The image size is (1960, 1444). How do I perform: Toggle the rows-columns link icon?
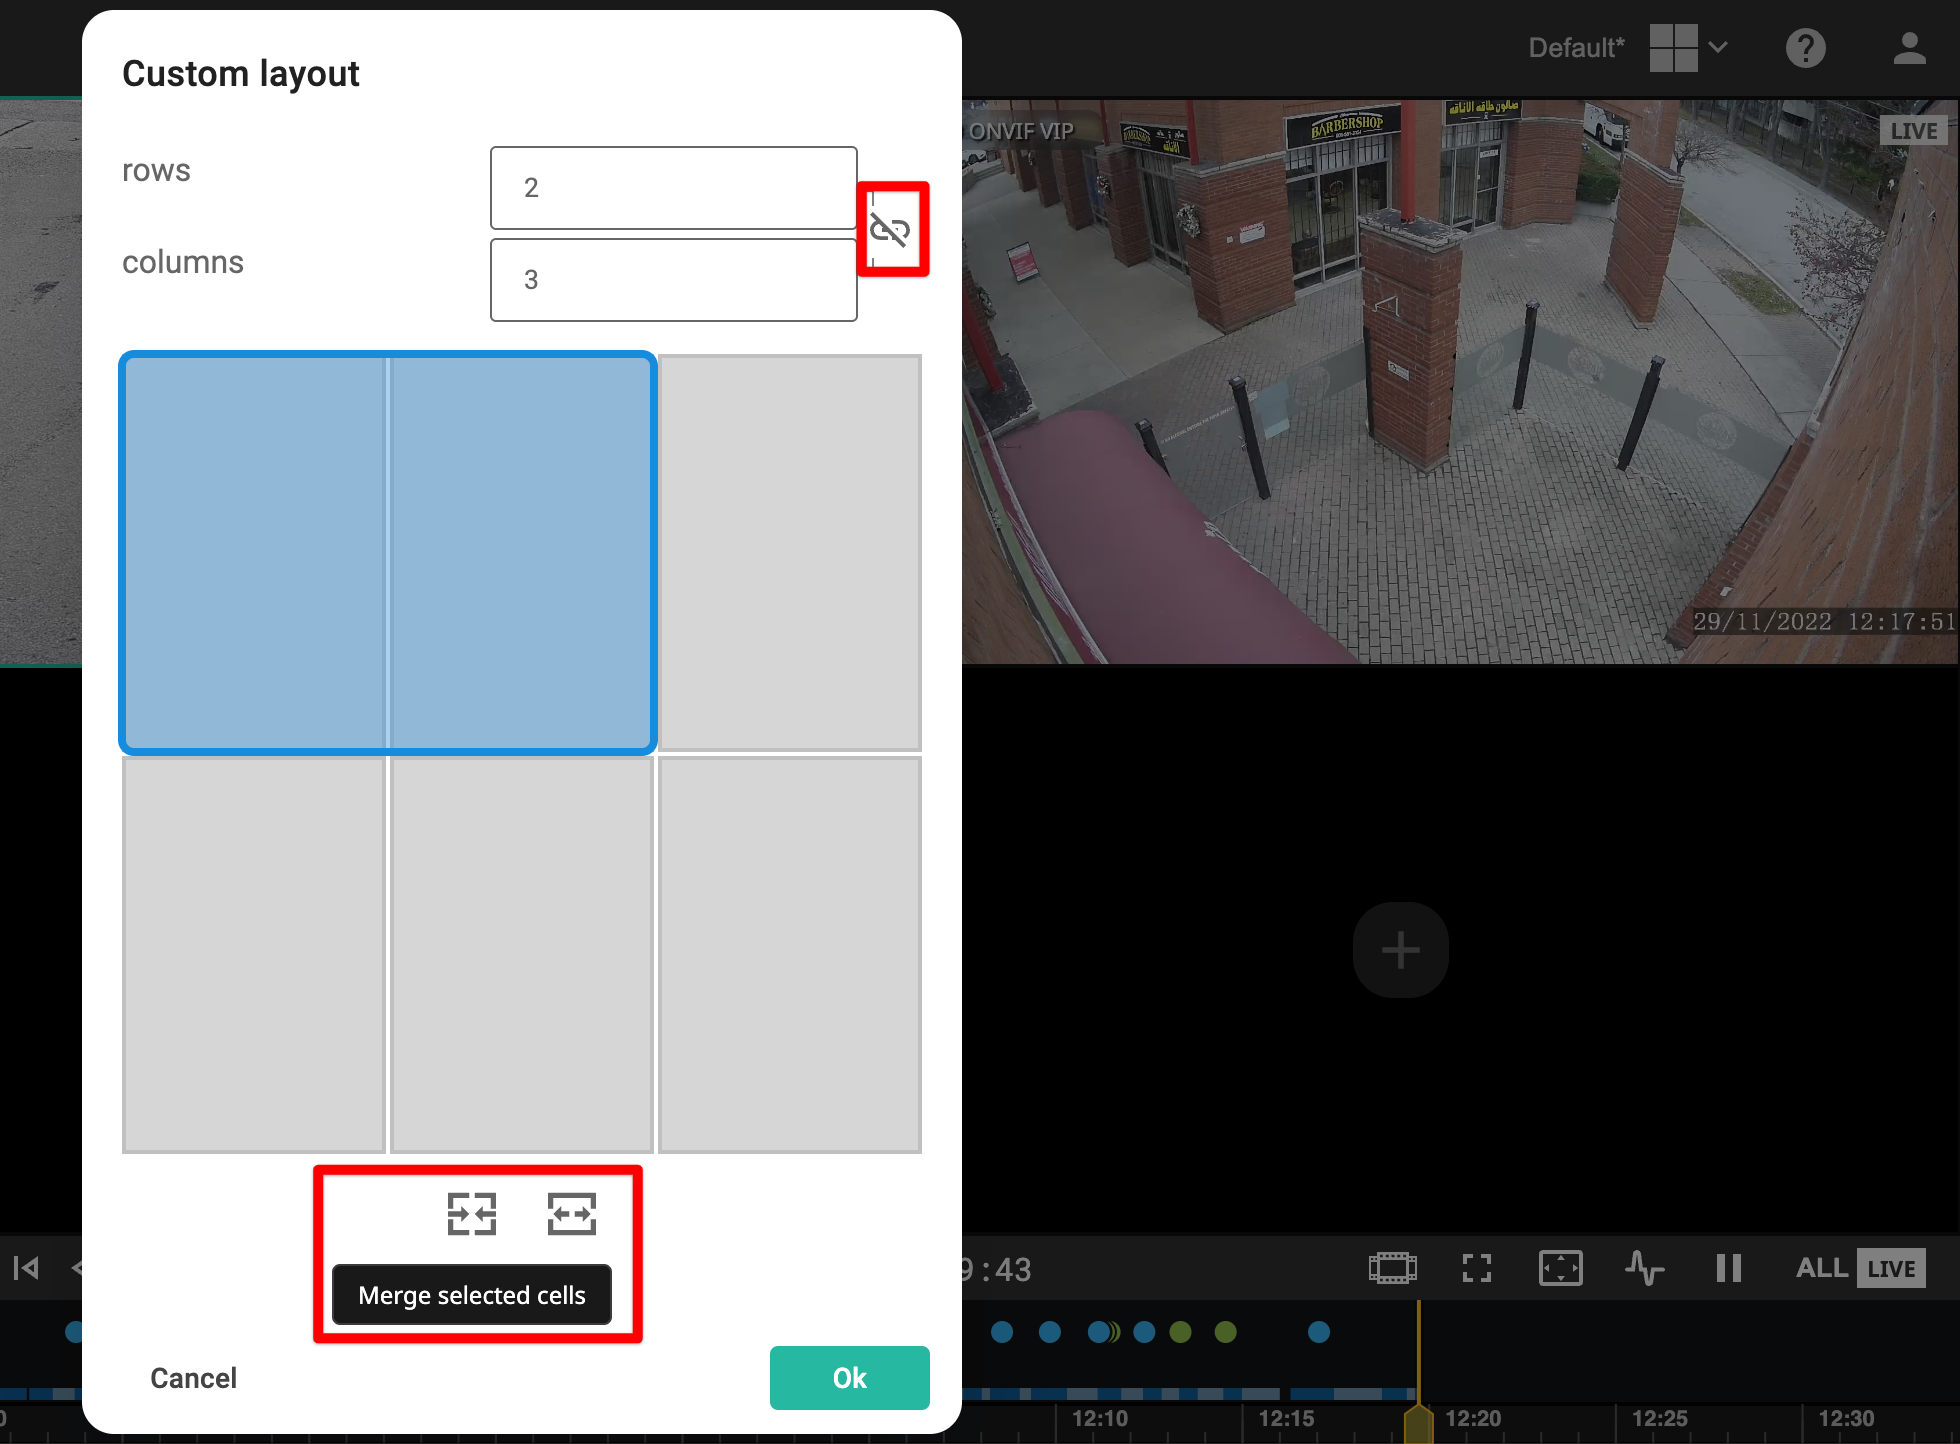pos(889,230)
